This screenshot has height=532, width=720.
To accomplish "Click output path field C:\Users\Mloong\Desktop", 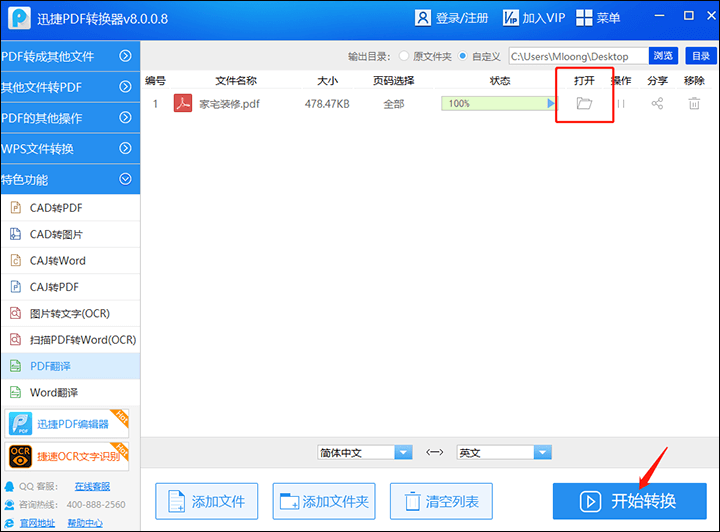I will (x=579, y=56).
